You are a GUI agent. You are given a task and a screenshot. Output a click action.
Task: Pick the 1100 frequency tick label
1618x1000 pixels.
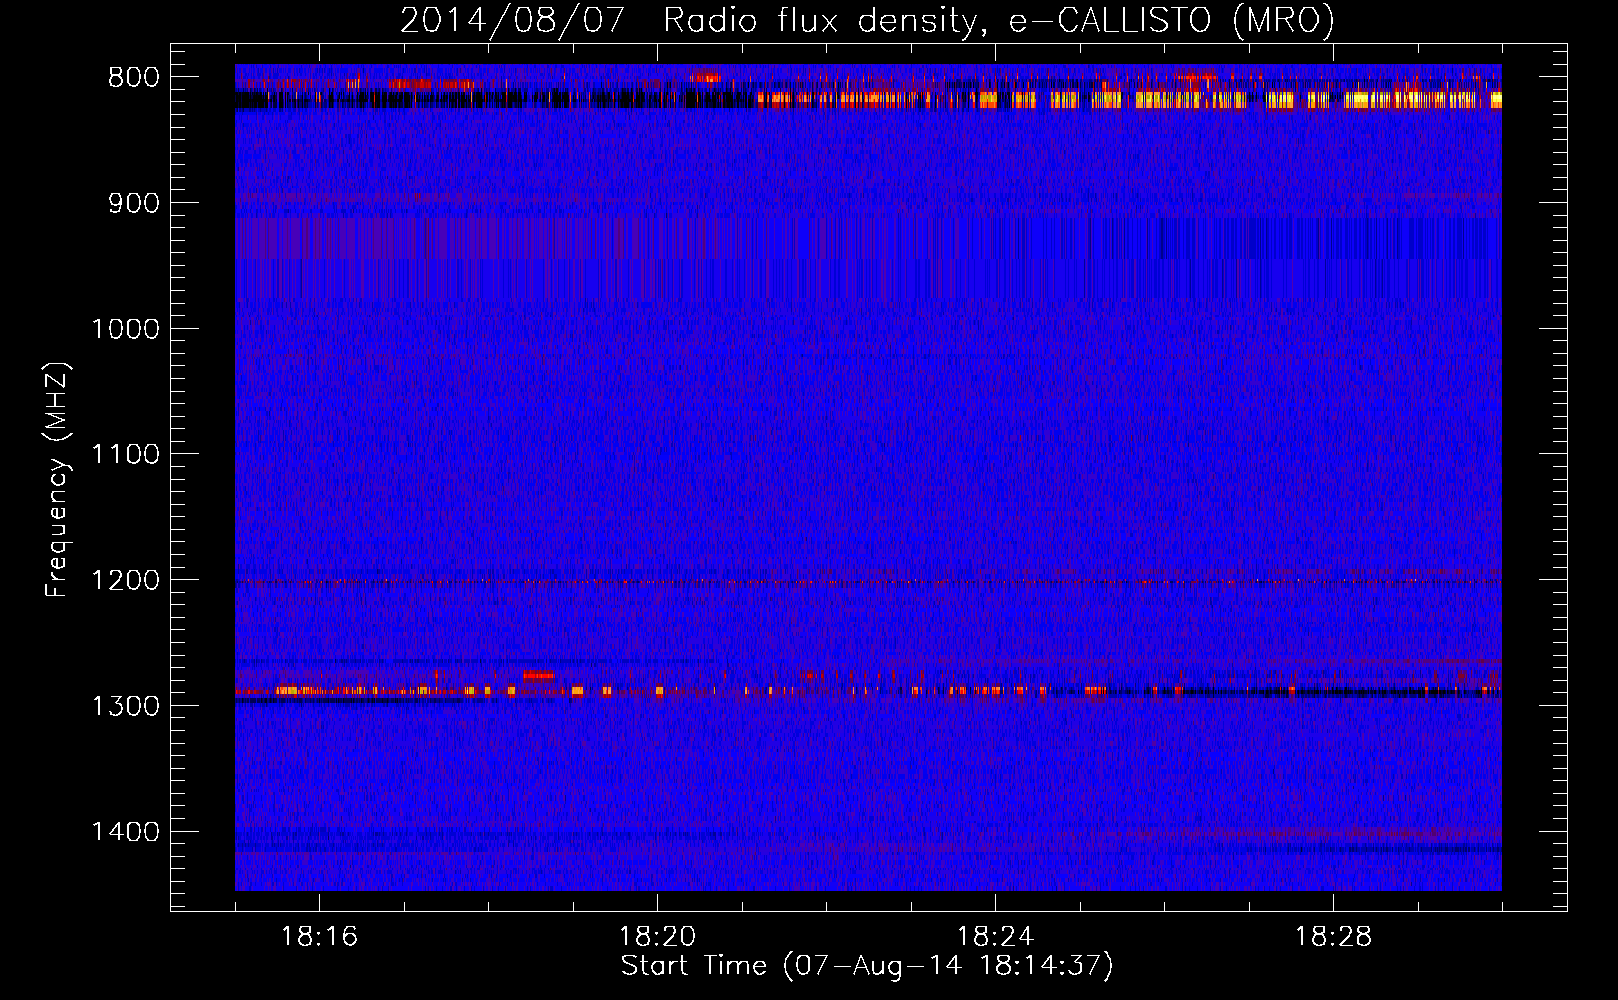click(x=125, y=455)
